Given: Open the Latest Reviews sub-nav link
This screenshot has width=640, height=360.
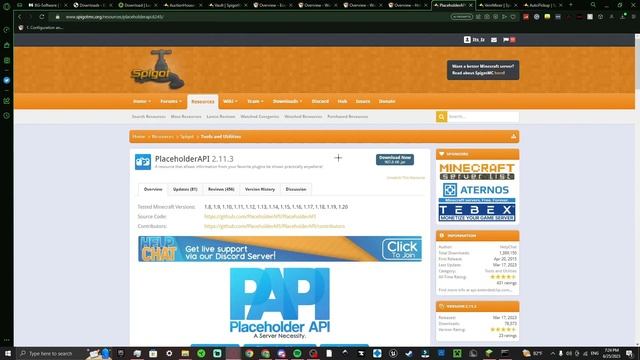Looking at the screenshot, I should coord(221,117).
